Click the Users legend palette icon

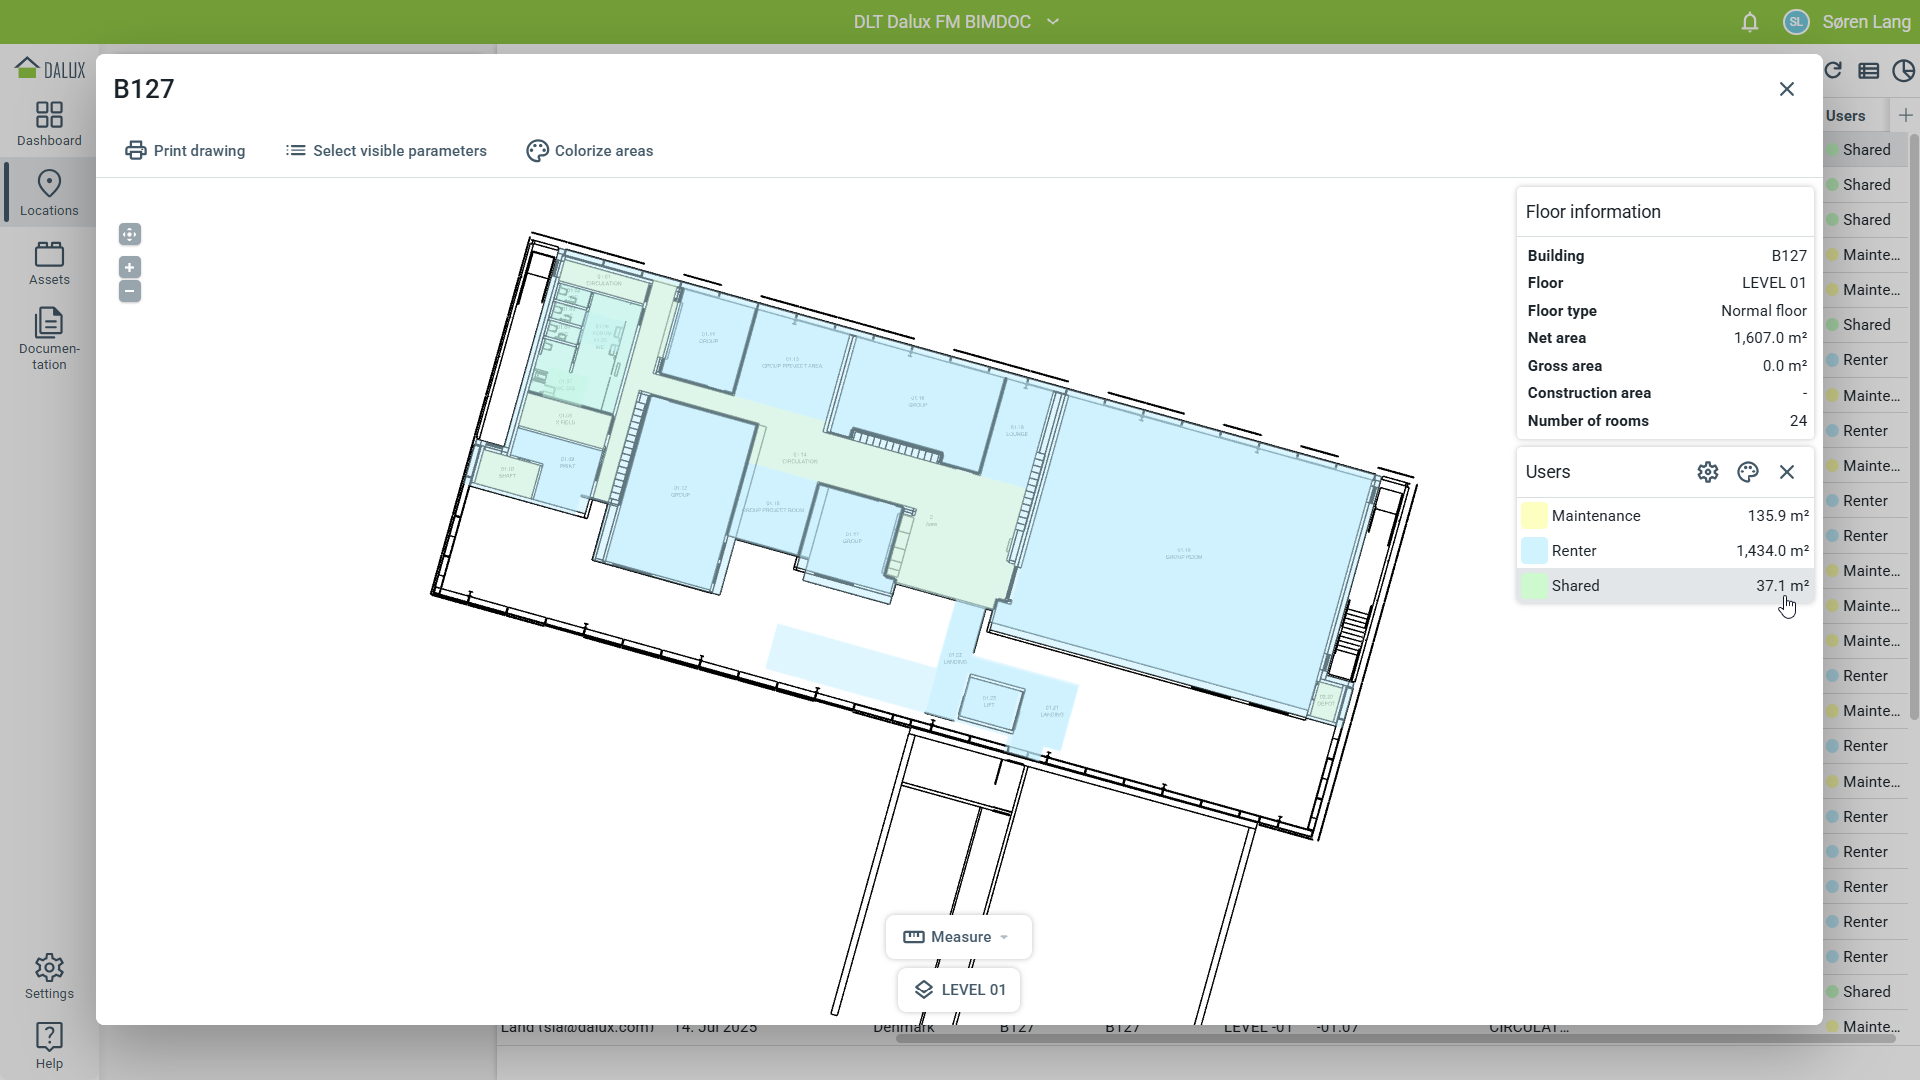pos(1748,472)
